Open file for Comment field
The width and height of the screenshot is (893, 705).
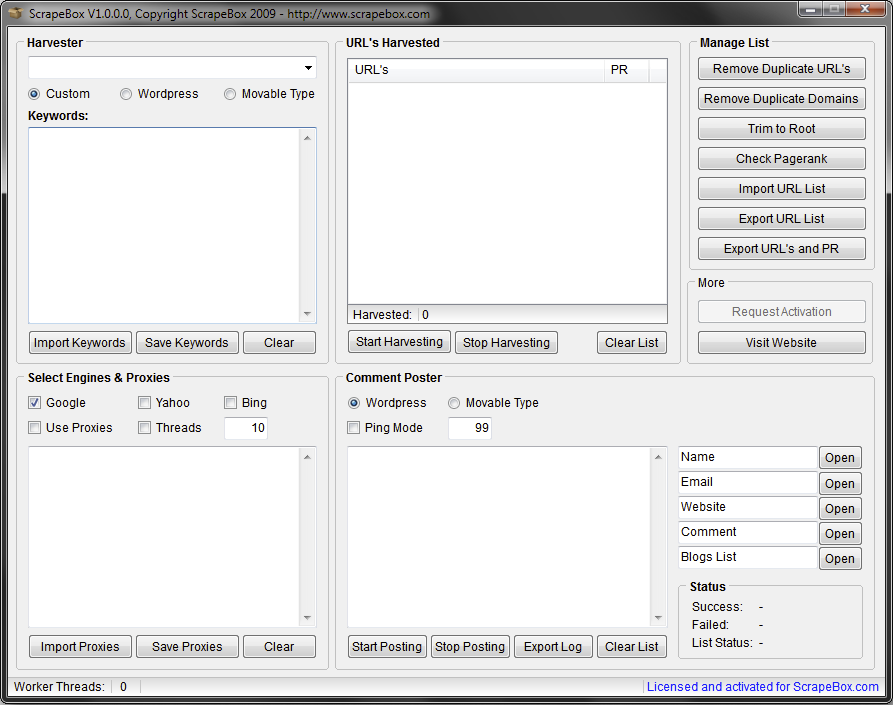tap(840, 534)
